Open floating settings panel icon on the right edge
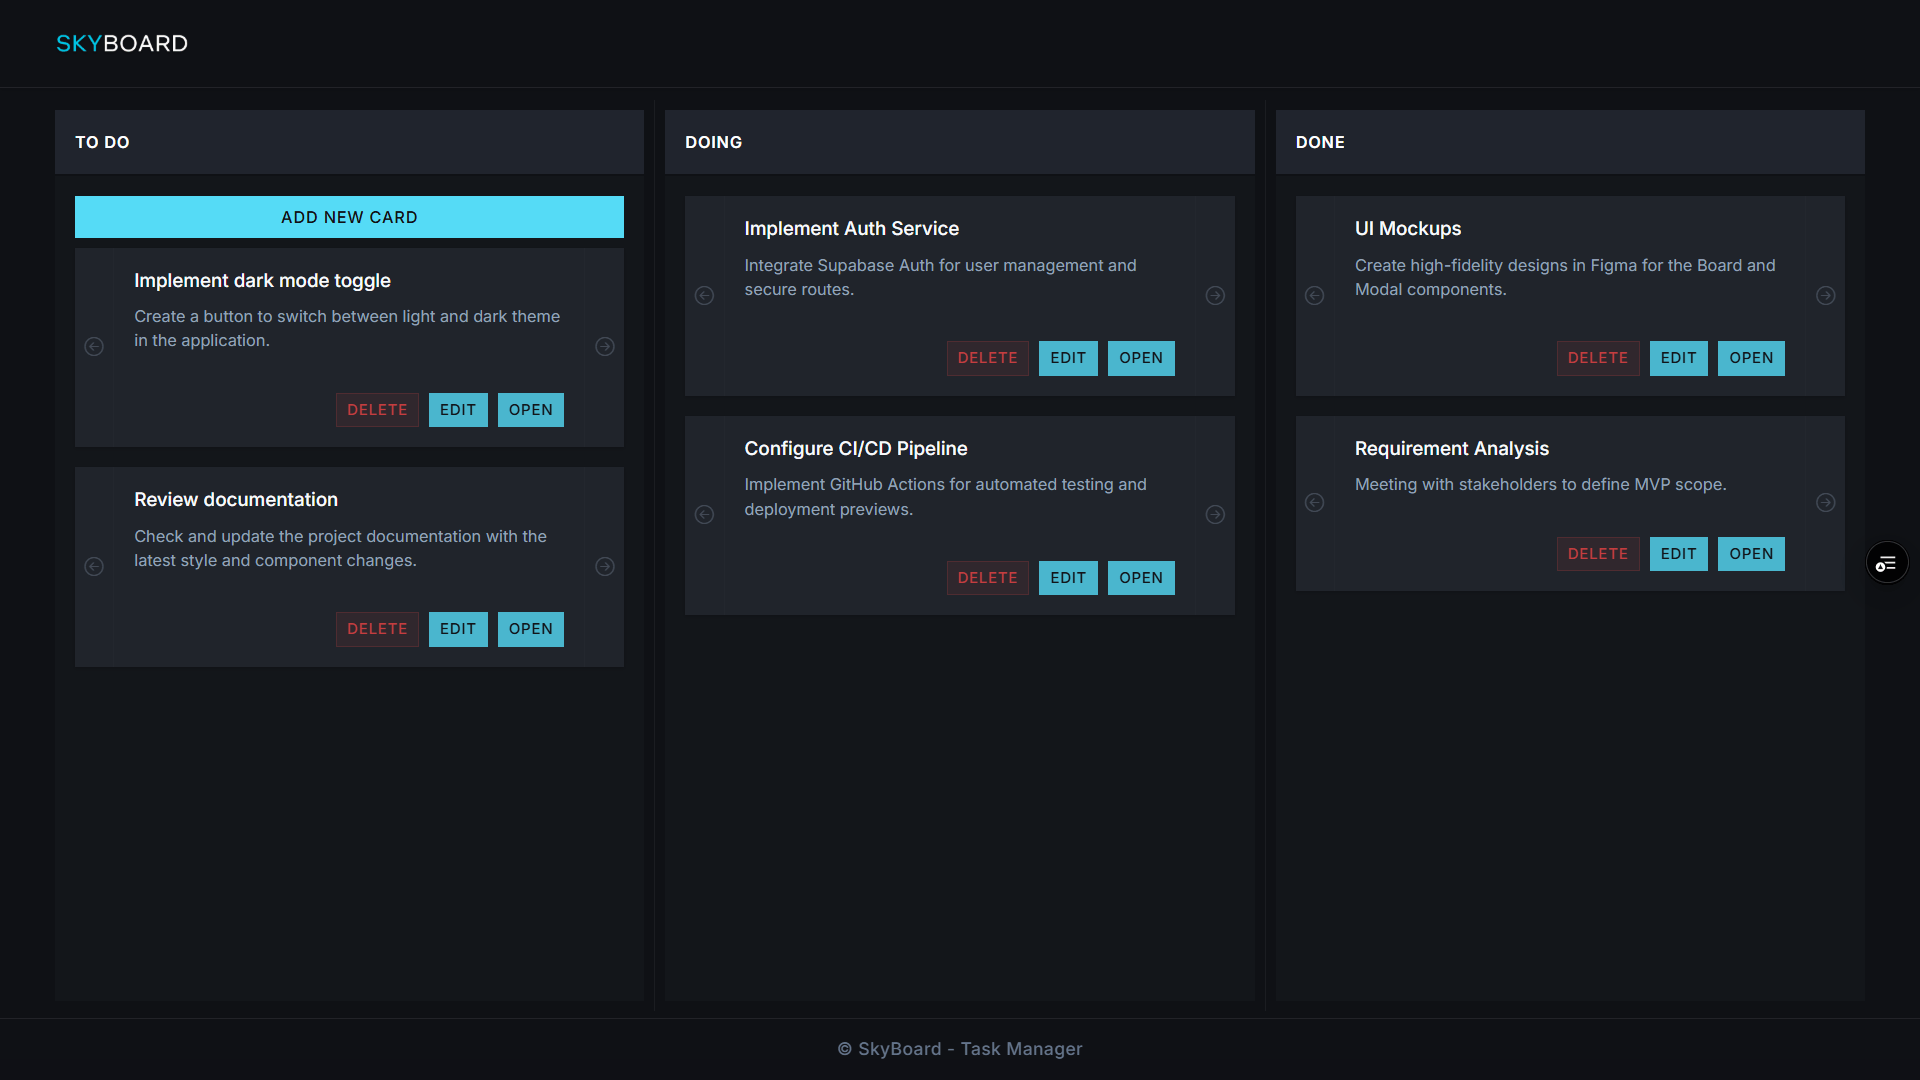This screenshot has height=1080, width=1920. coord(1887,564)
